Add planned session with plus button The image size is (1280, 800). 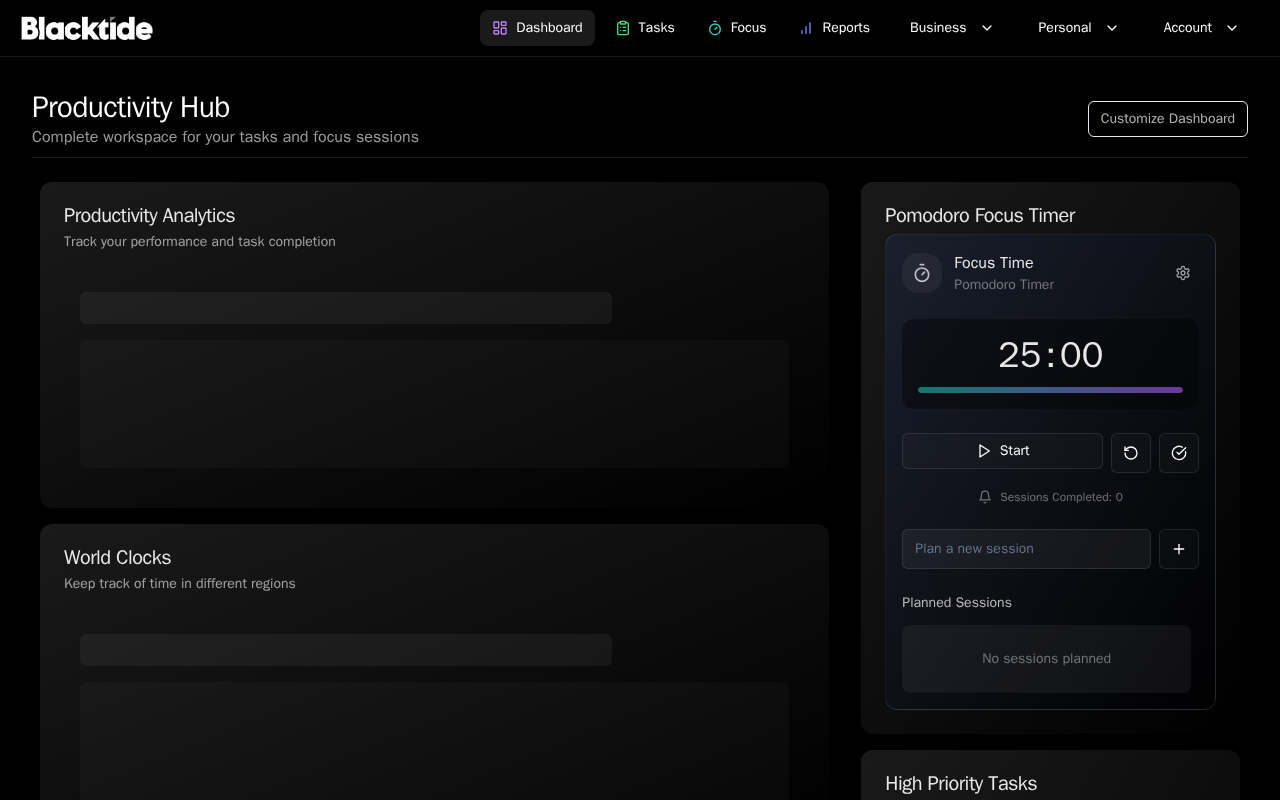click(1179, 549)
